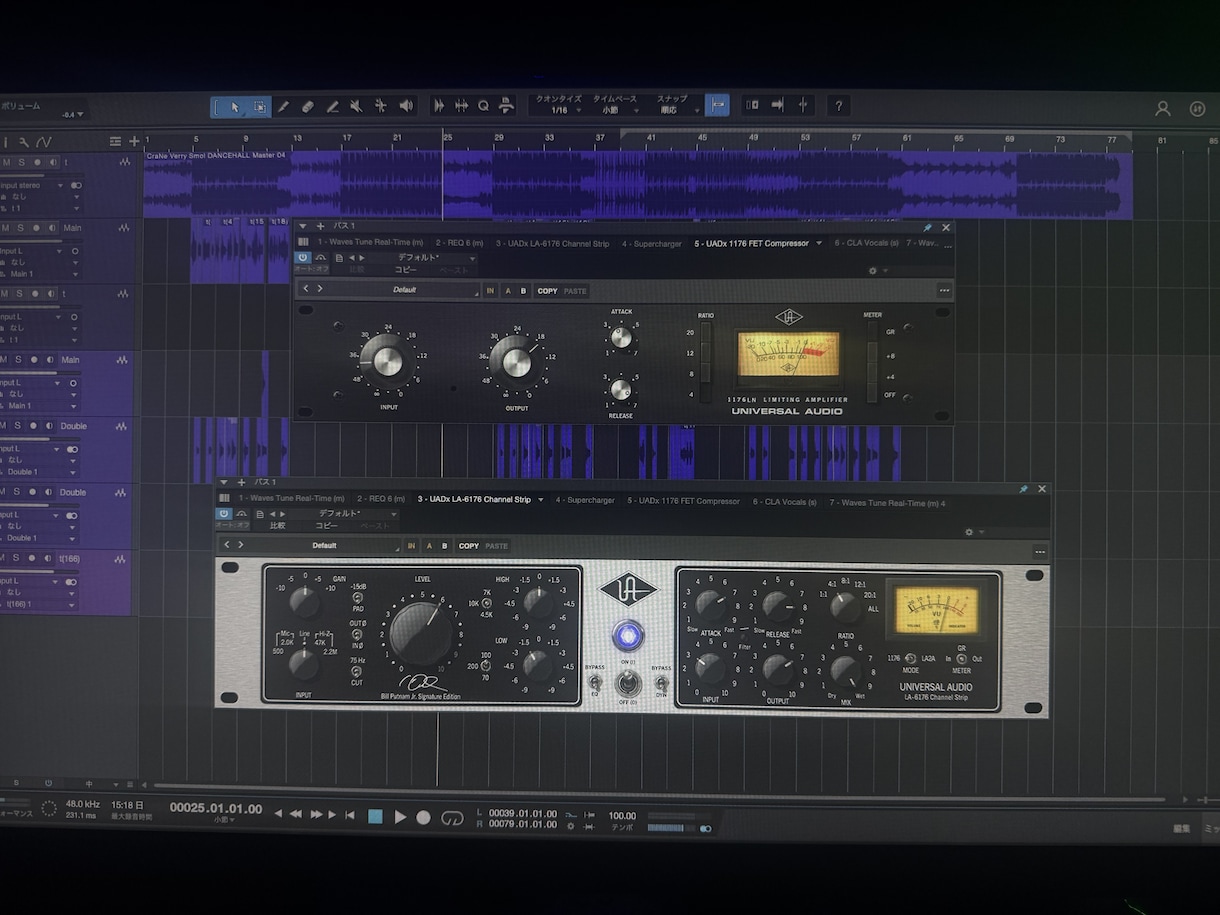Choose the Eraser tool
1220x915 pixels.
pos(308,106)
